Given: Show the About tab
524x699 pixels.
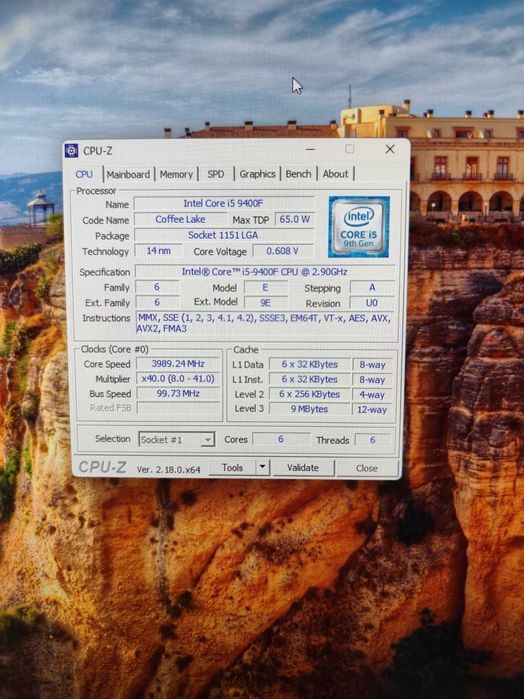Looking at the screenshot, I should (x=335, y=174).
